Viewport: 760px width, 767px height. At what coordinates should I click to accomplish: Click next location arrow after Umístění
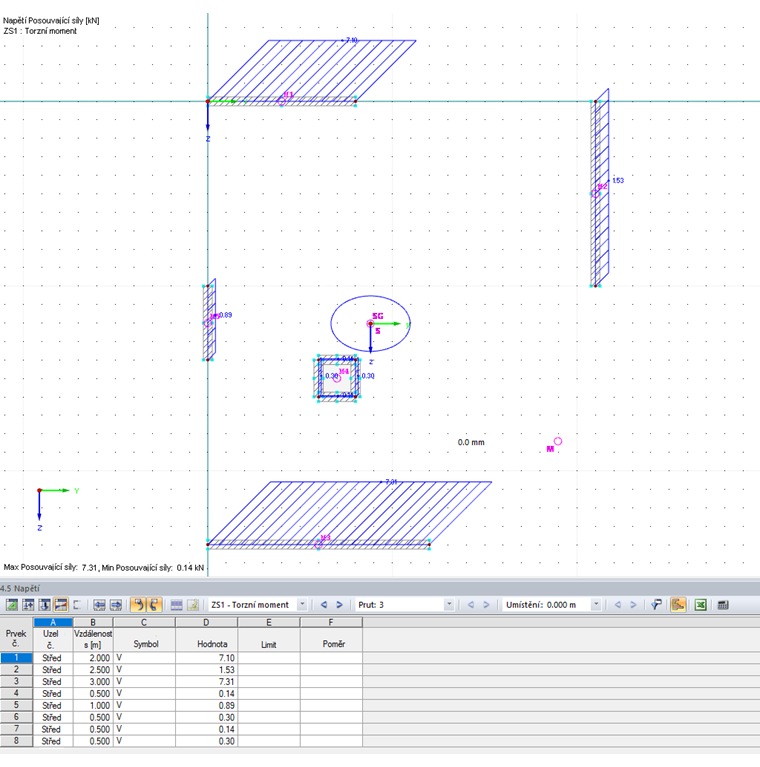tap(633, 605)
